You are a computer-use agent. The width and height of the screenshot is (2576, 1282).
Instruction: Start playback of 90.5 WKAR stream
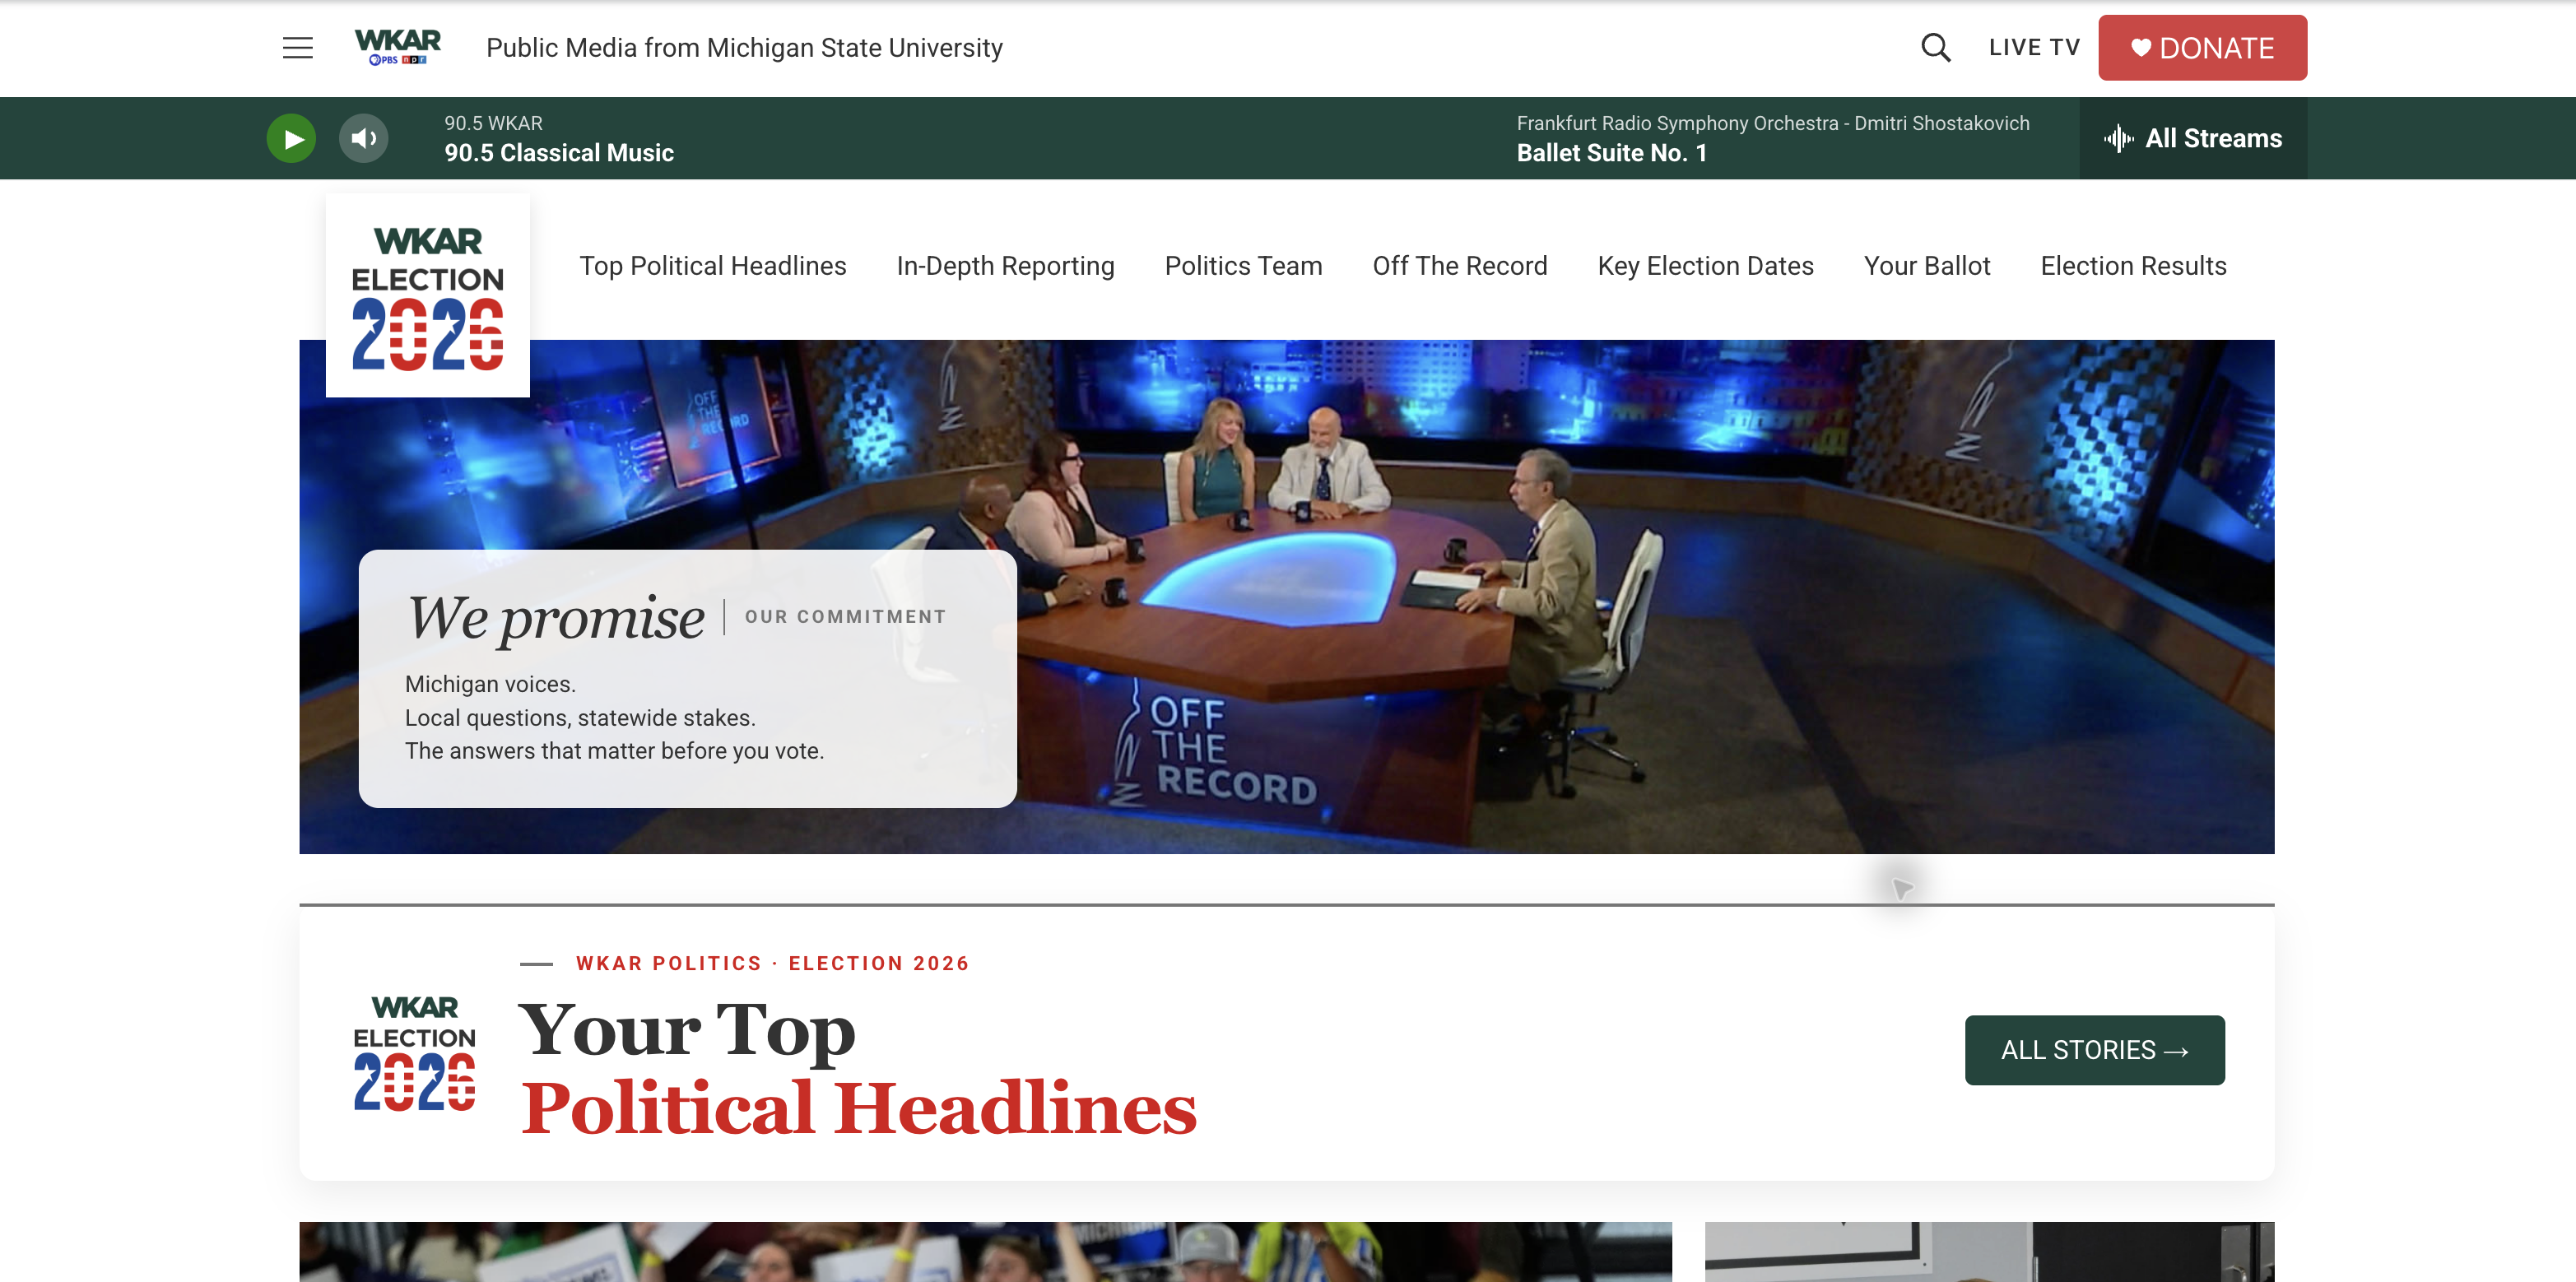coord(291,138)
